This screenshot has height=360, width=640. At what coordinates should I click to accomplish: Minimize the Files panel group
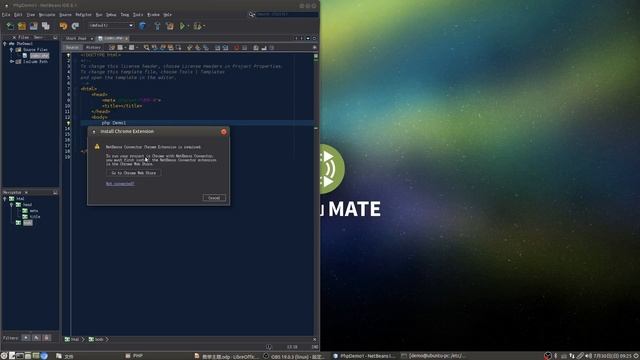[x=55, y=38]
